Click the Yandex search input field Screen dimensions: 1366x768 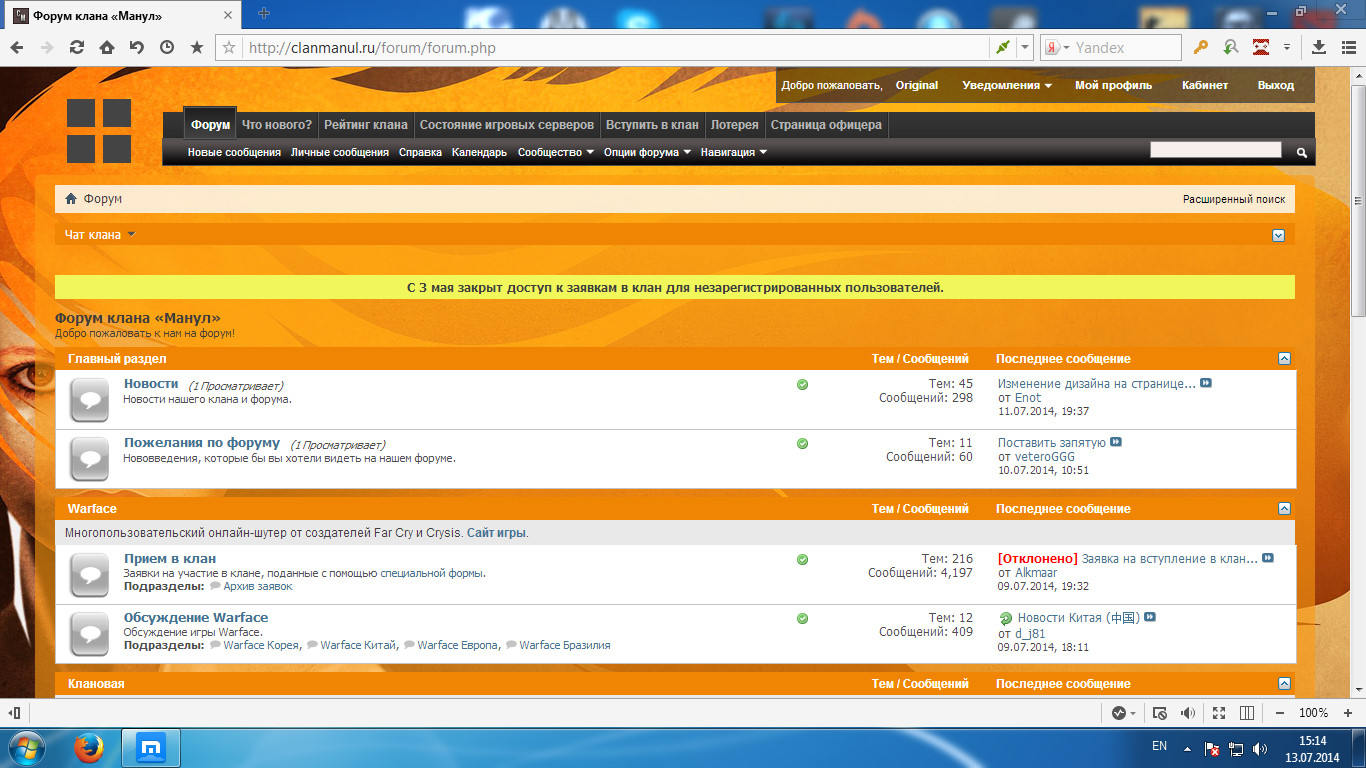click(1125, 47)
